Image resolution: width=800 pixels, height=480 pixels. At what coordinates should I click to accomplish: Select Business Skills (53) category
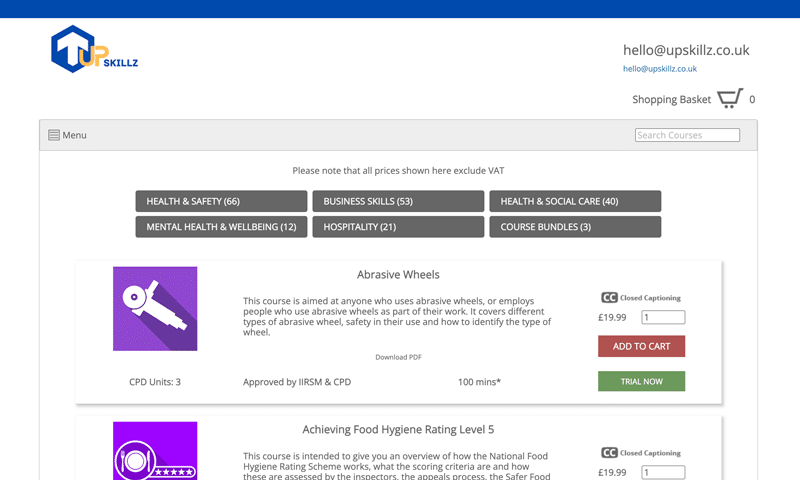click(398, 201)
